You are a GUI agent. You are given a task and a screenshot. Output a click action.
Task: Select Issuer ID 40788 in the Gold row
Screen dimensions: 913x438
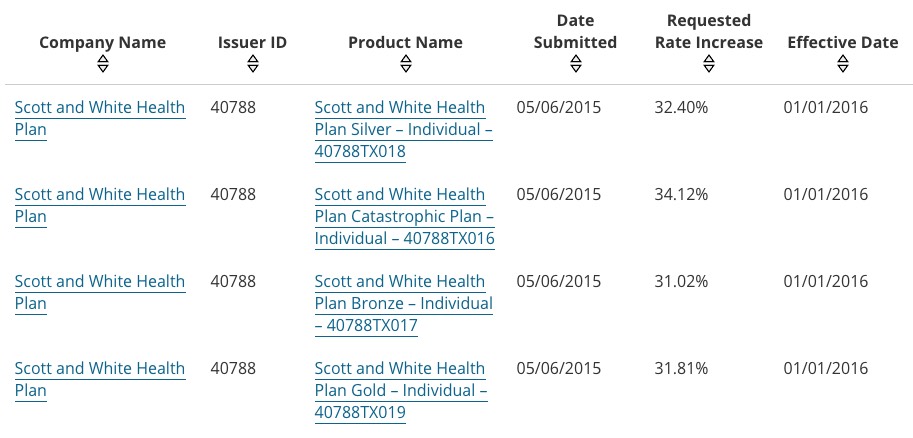point(233,368)
